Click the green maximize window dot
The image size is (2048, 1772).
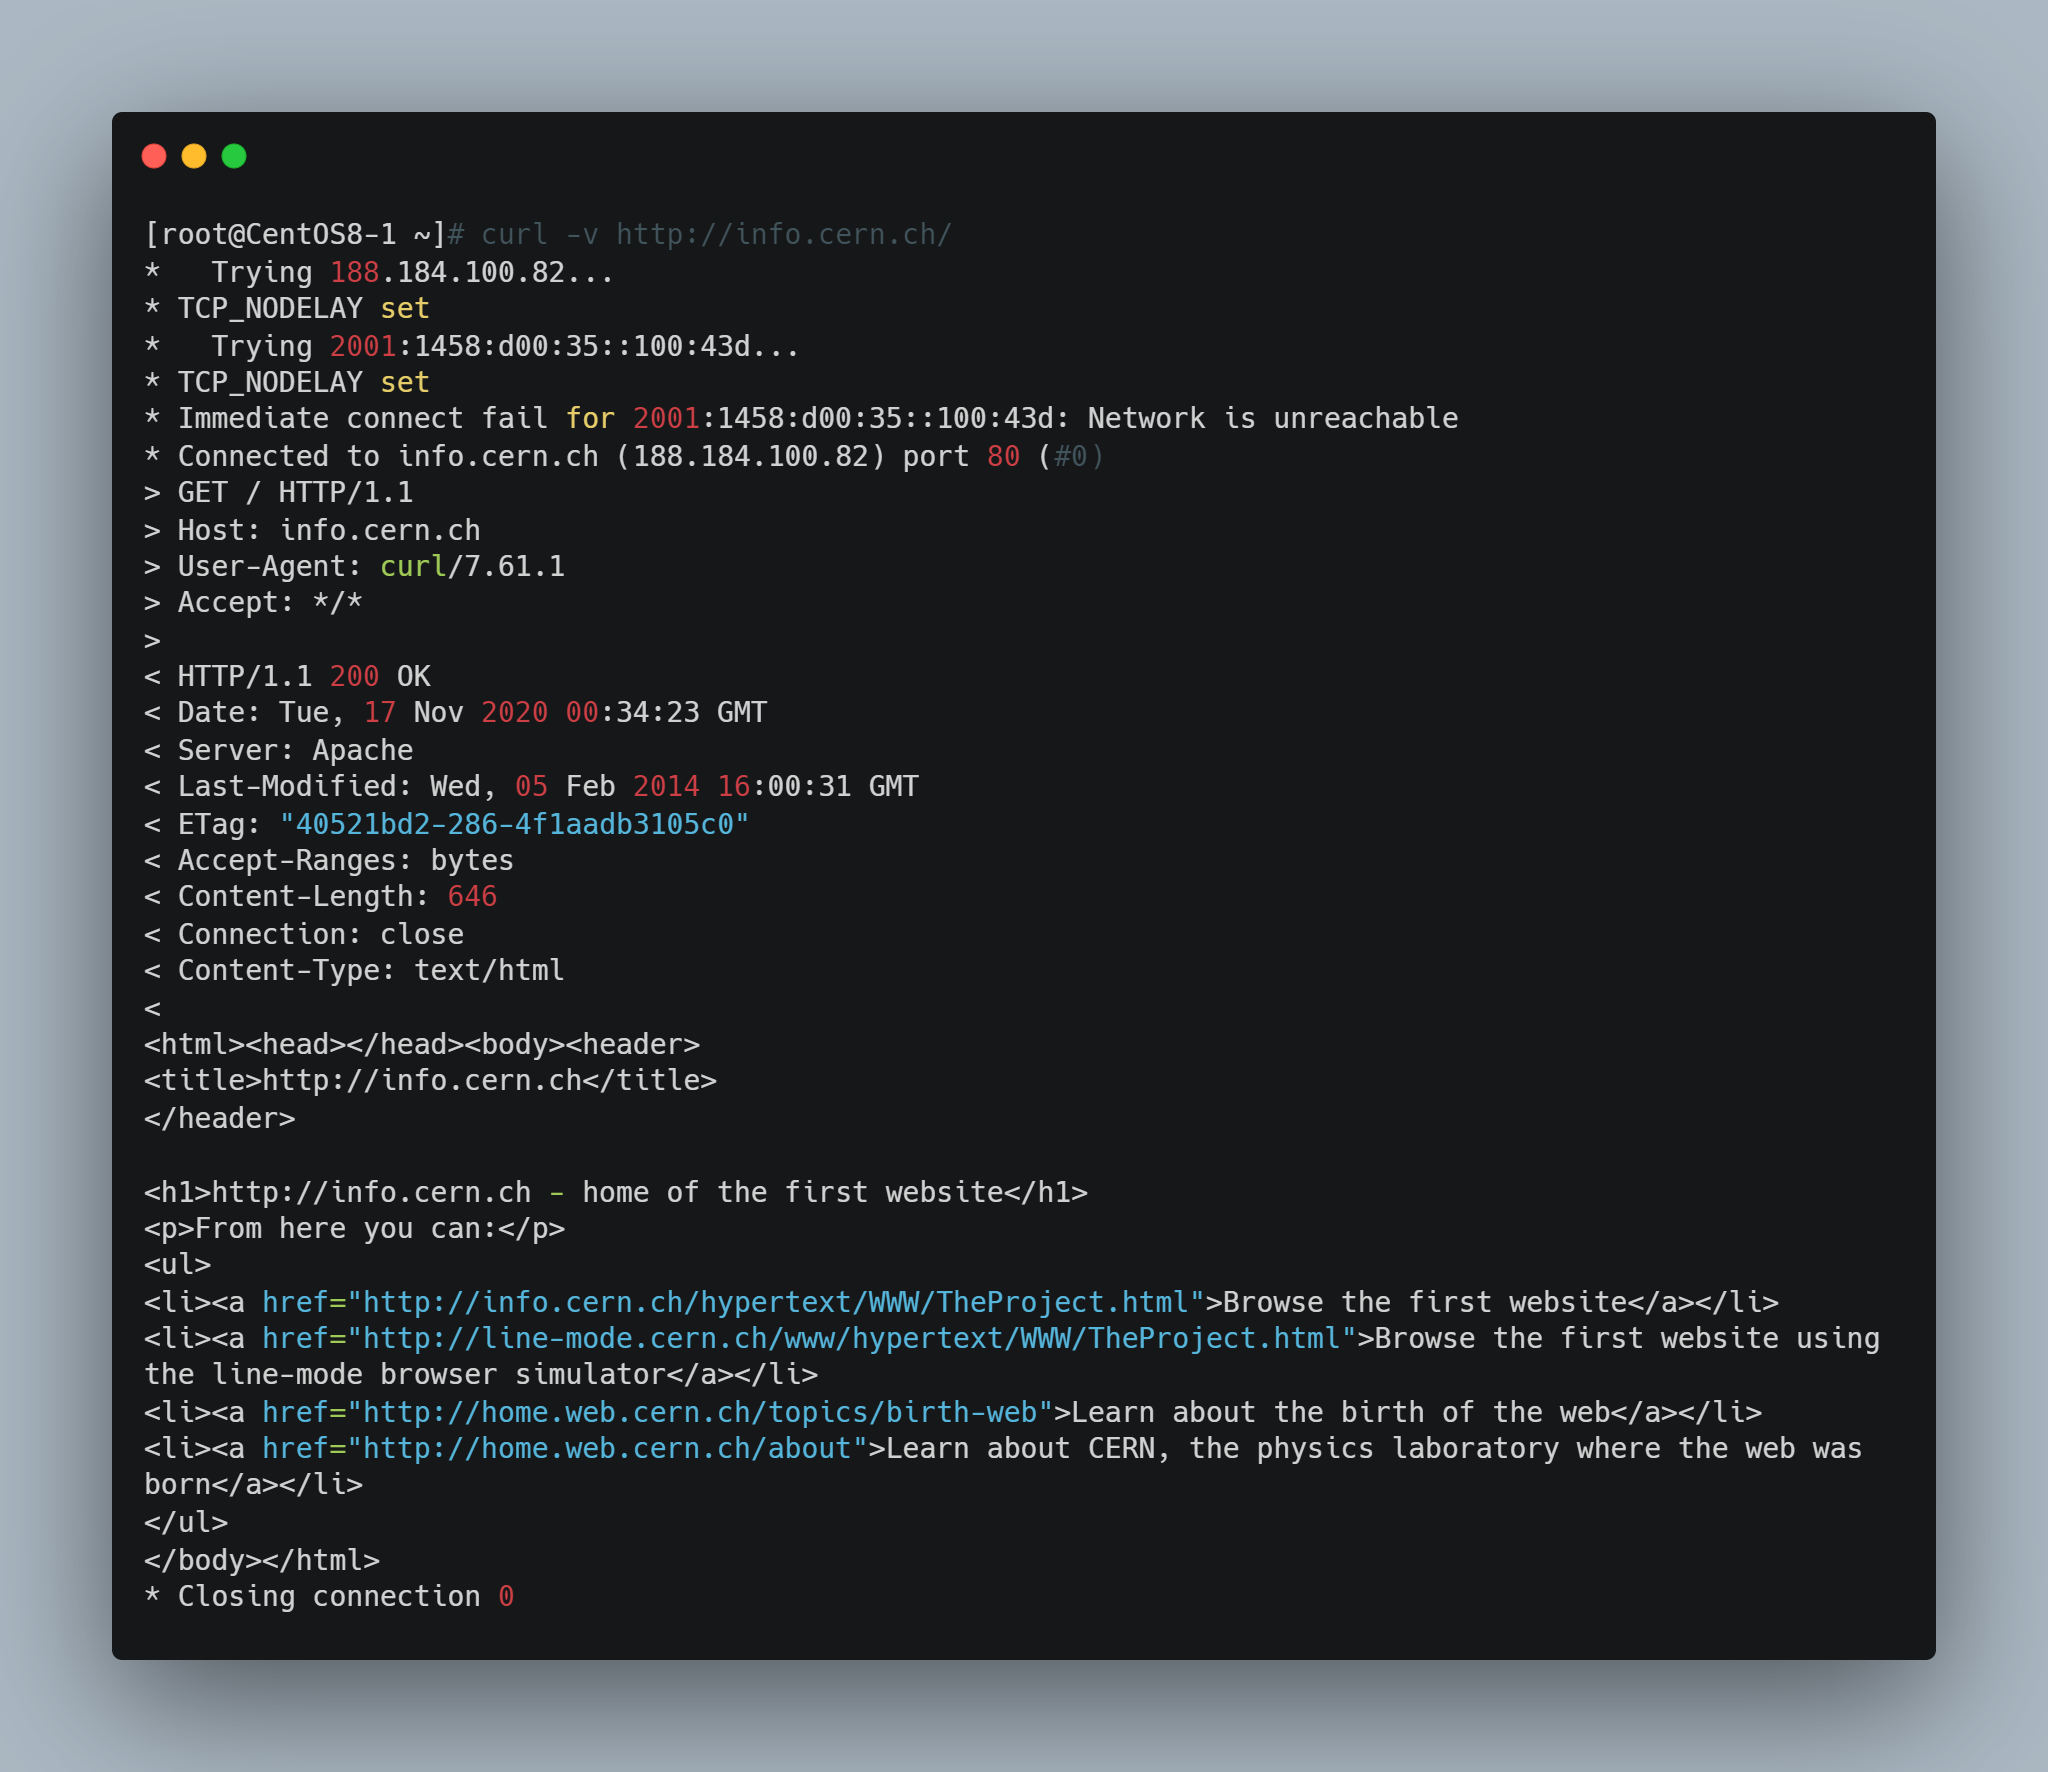click(x=234, y=156)
